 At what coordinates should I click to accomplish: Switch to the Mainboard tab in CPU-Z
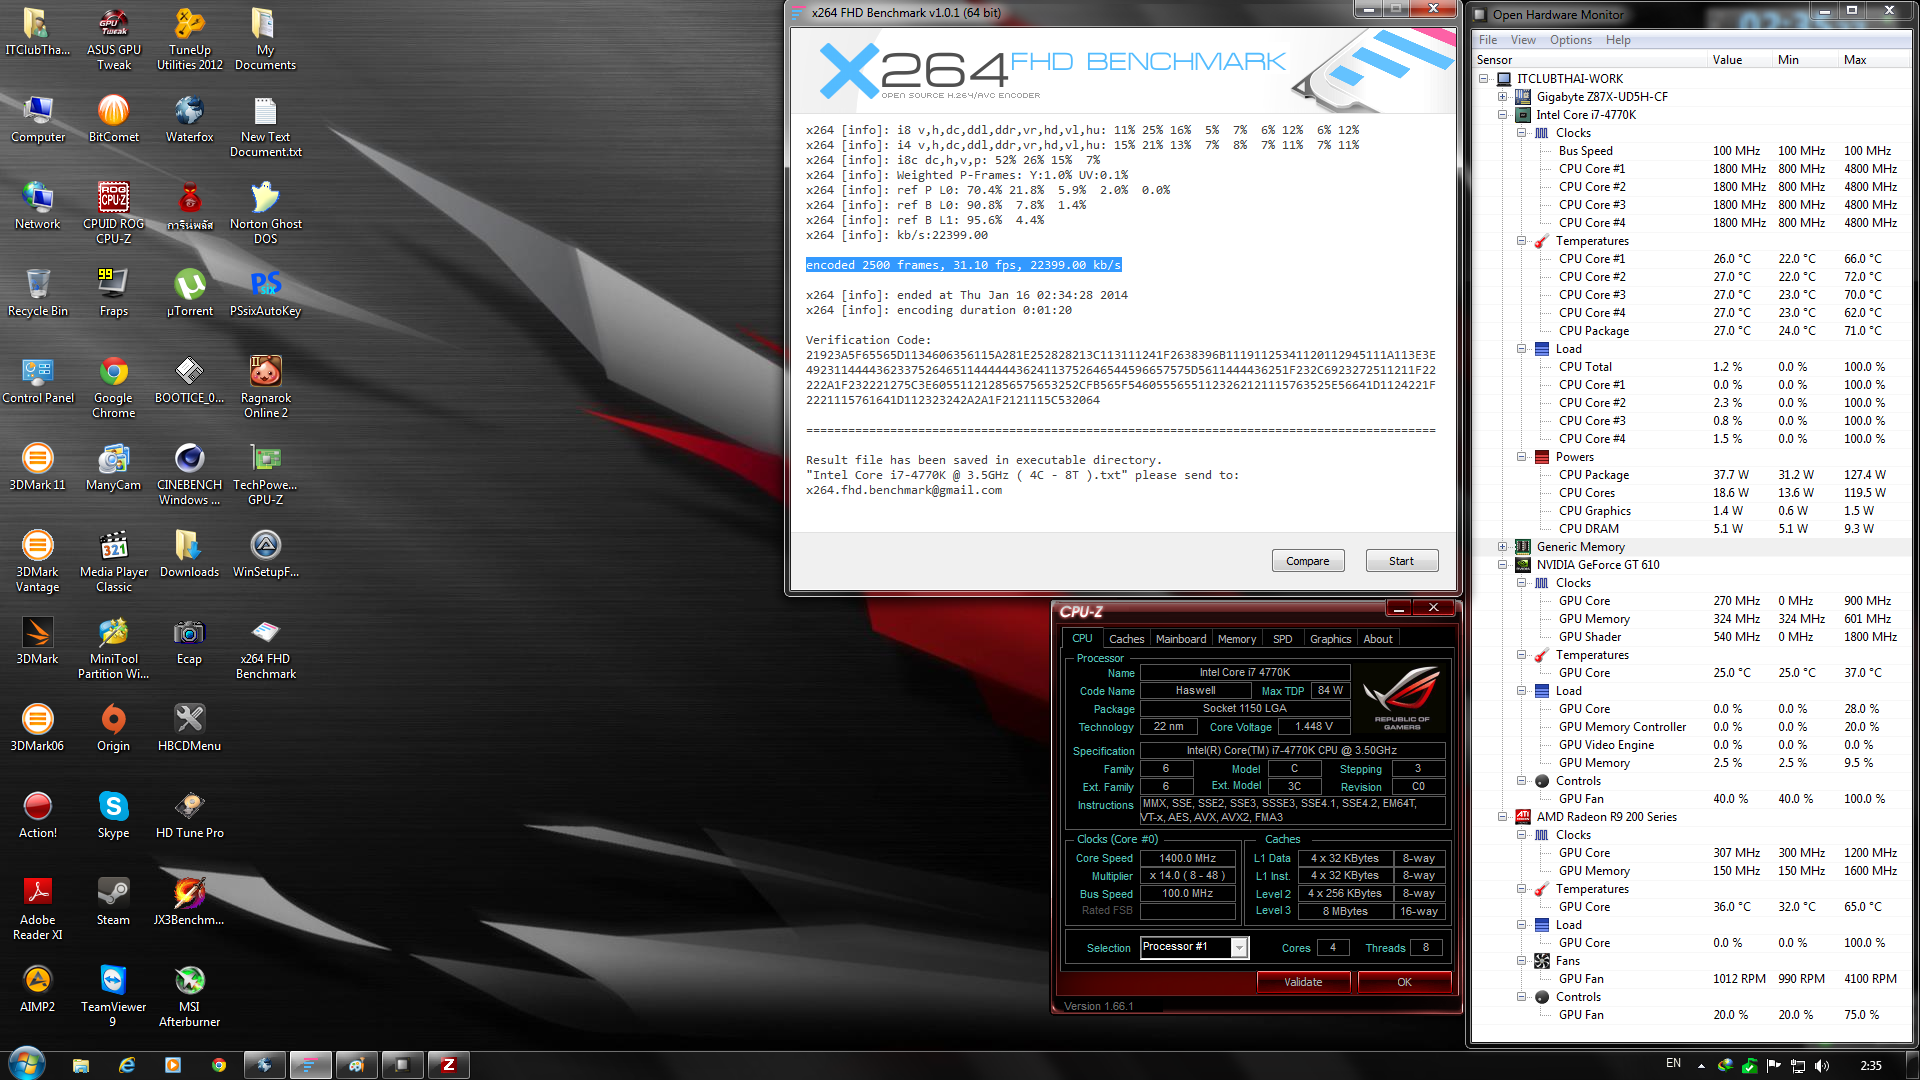1180,639
